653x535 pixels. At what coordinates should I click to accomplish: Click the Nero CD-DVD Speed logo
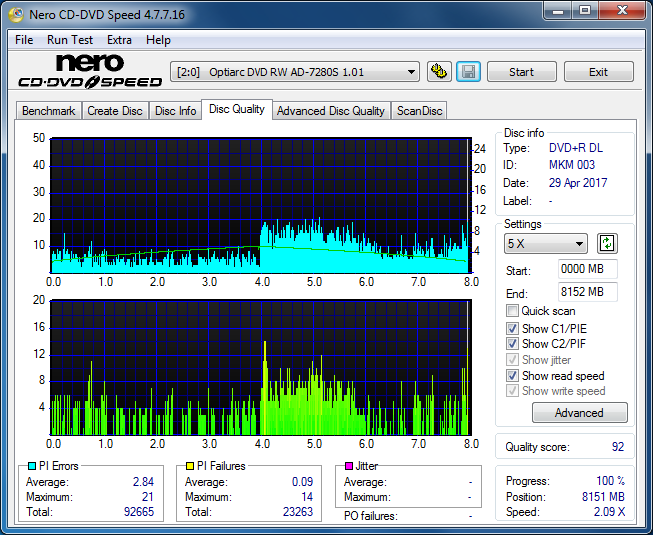(x=89, y=72)
